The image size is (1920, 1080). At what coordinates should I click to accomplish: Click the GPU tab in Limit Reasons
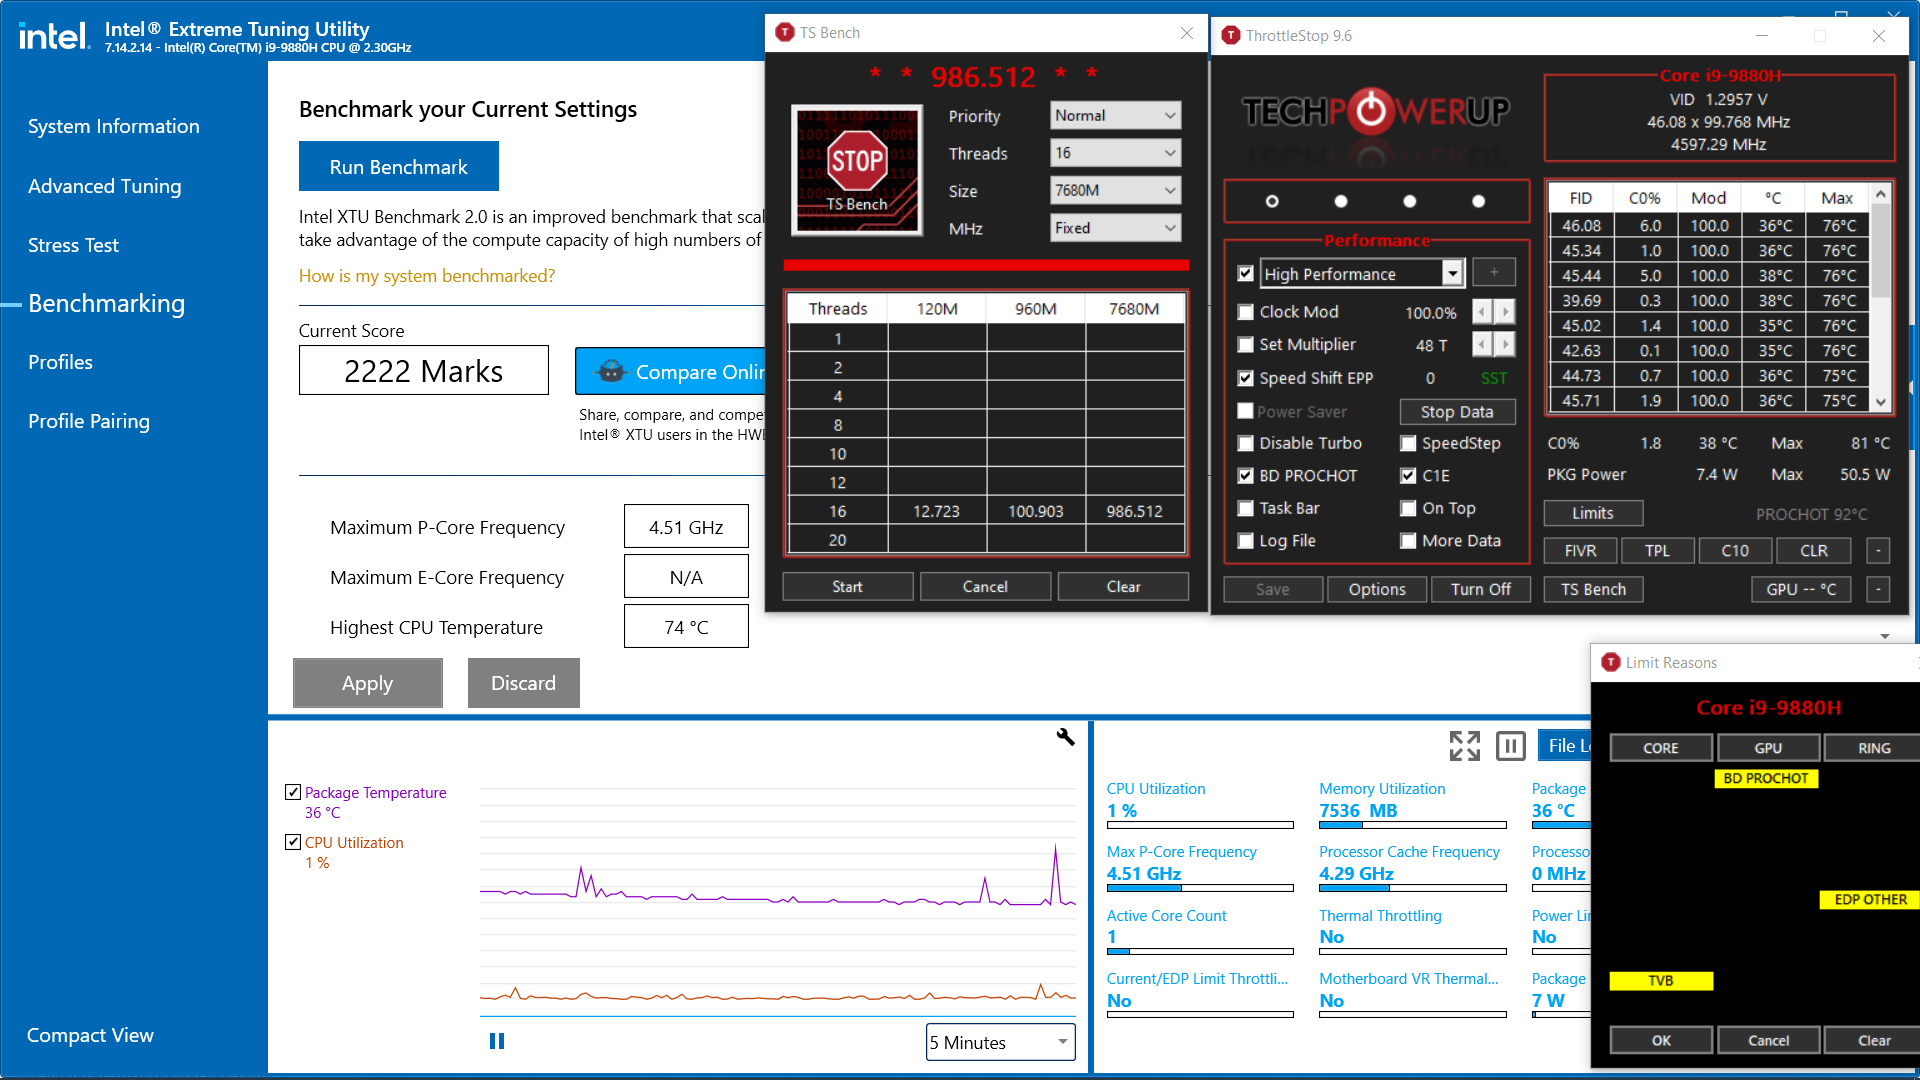(1768, 748)
